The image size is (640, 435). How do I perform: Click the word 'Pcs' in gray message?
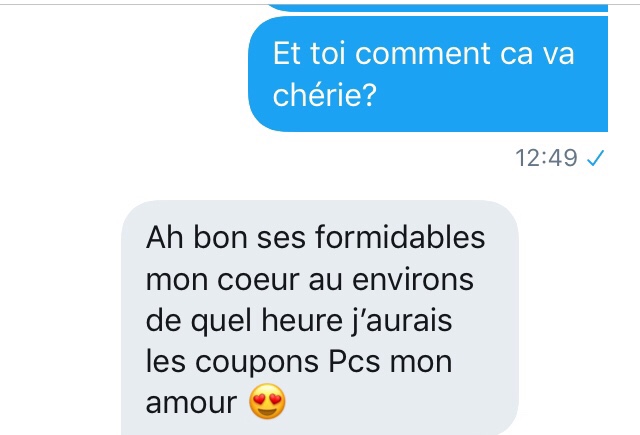(x=354, y=361)
